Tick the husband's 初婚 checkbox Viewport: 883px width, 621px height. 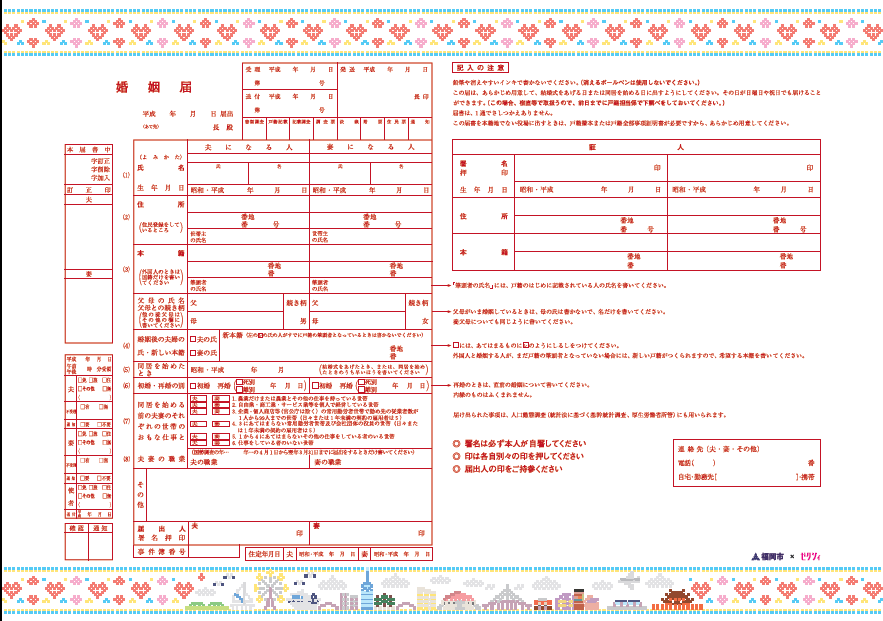(194, 385)
